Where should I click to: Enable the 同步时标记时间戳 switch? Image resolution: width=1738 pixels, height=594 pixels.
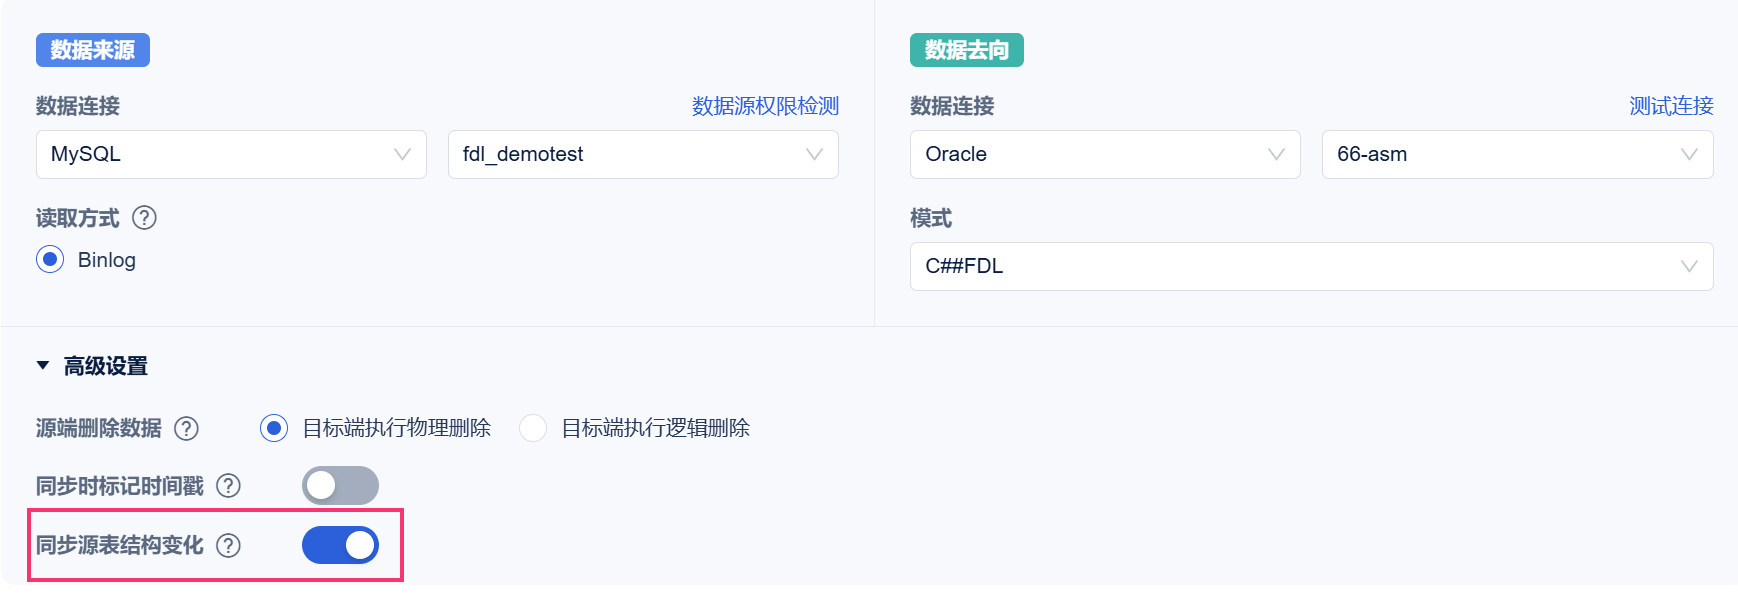(340, 486)
